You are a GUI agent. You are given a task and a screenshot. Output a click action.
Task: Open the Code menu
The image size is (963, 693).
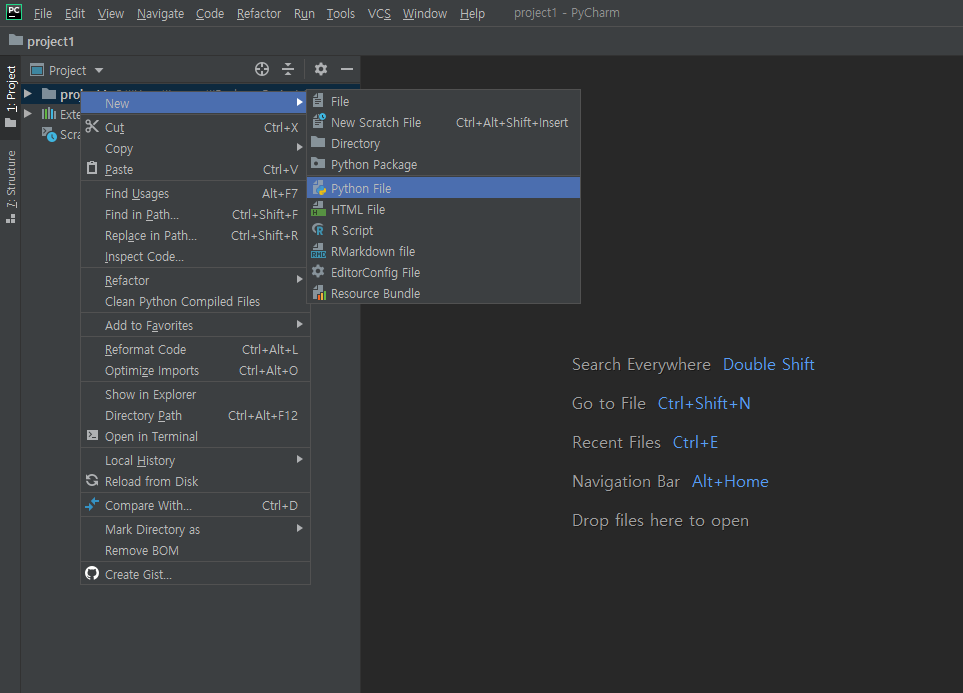209,13
